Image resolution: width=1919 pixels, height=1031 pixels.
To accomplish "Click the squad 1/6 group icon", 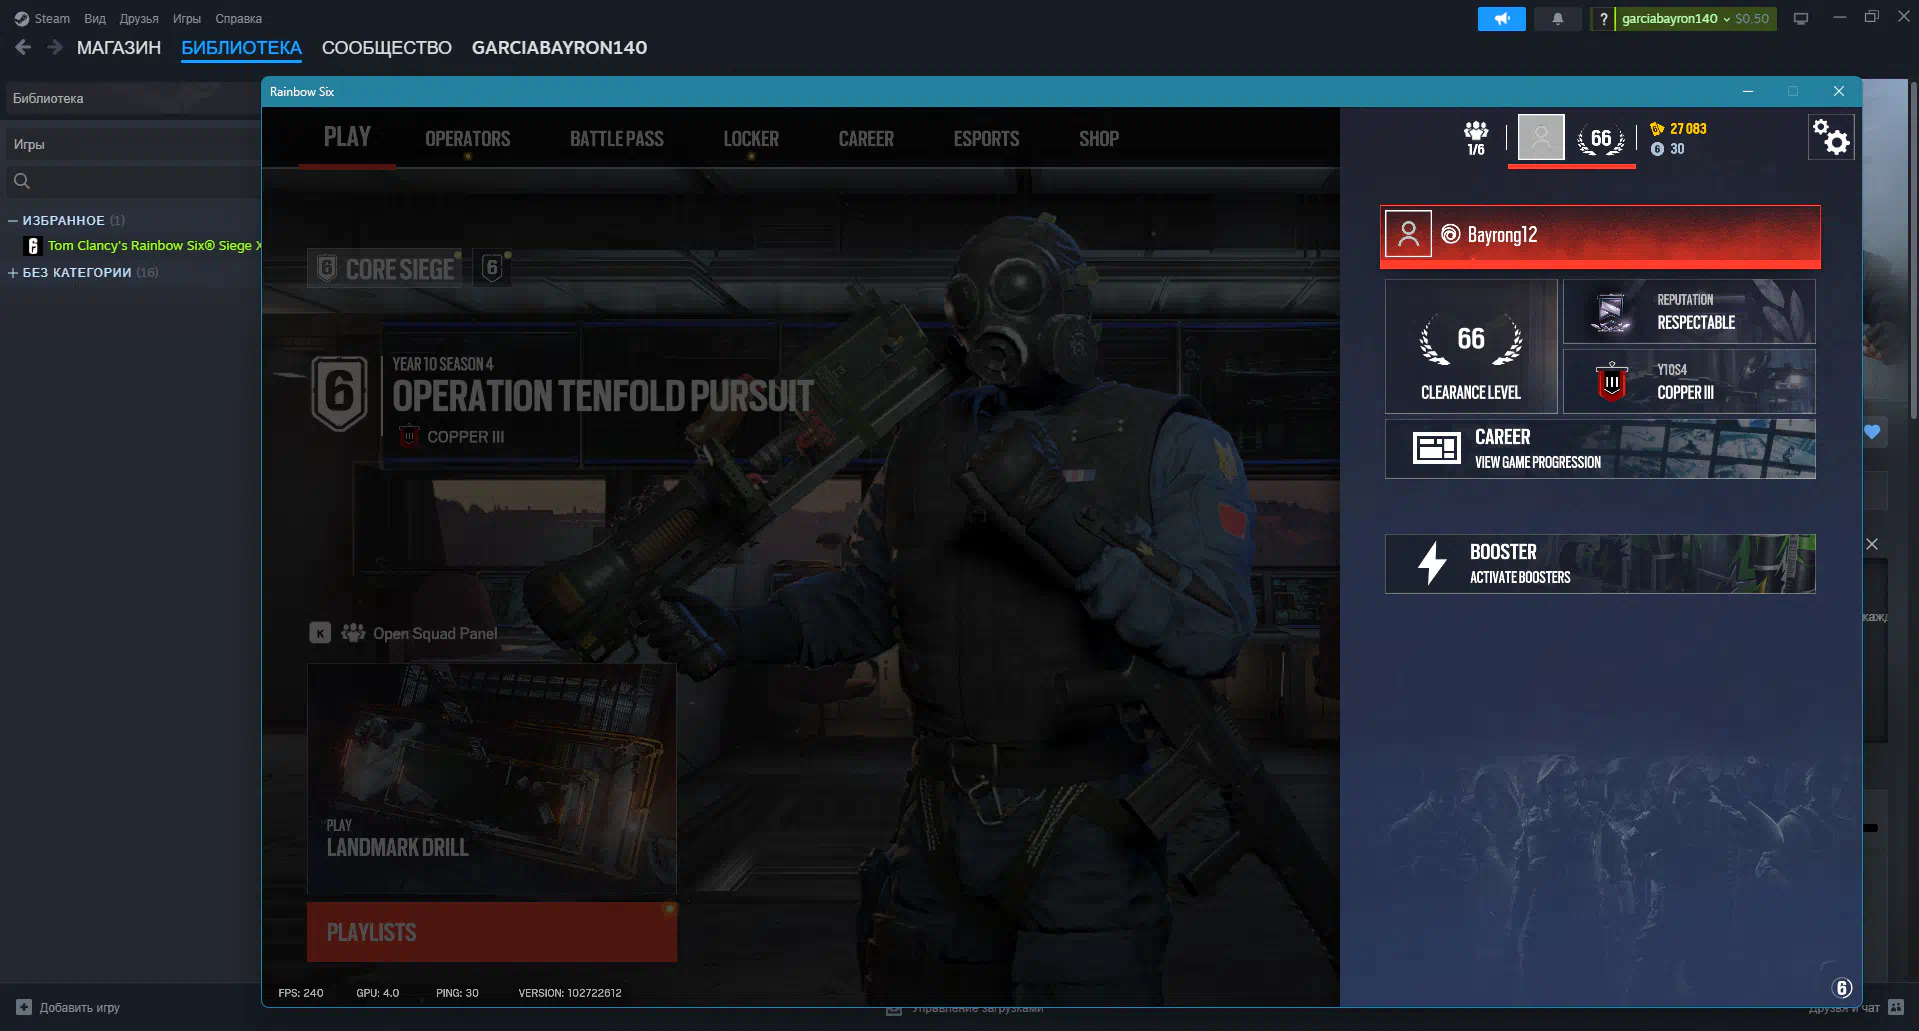I will (x=1476, y=137).
